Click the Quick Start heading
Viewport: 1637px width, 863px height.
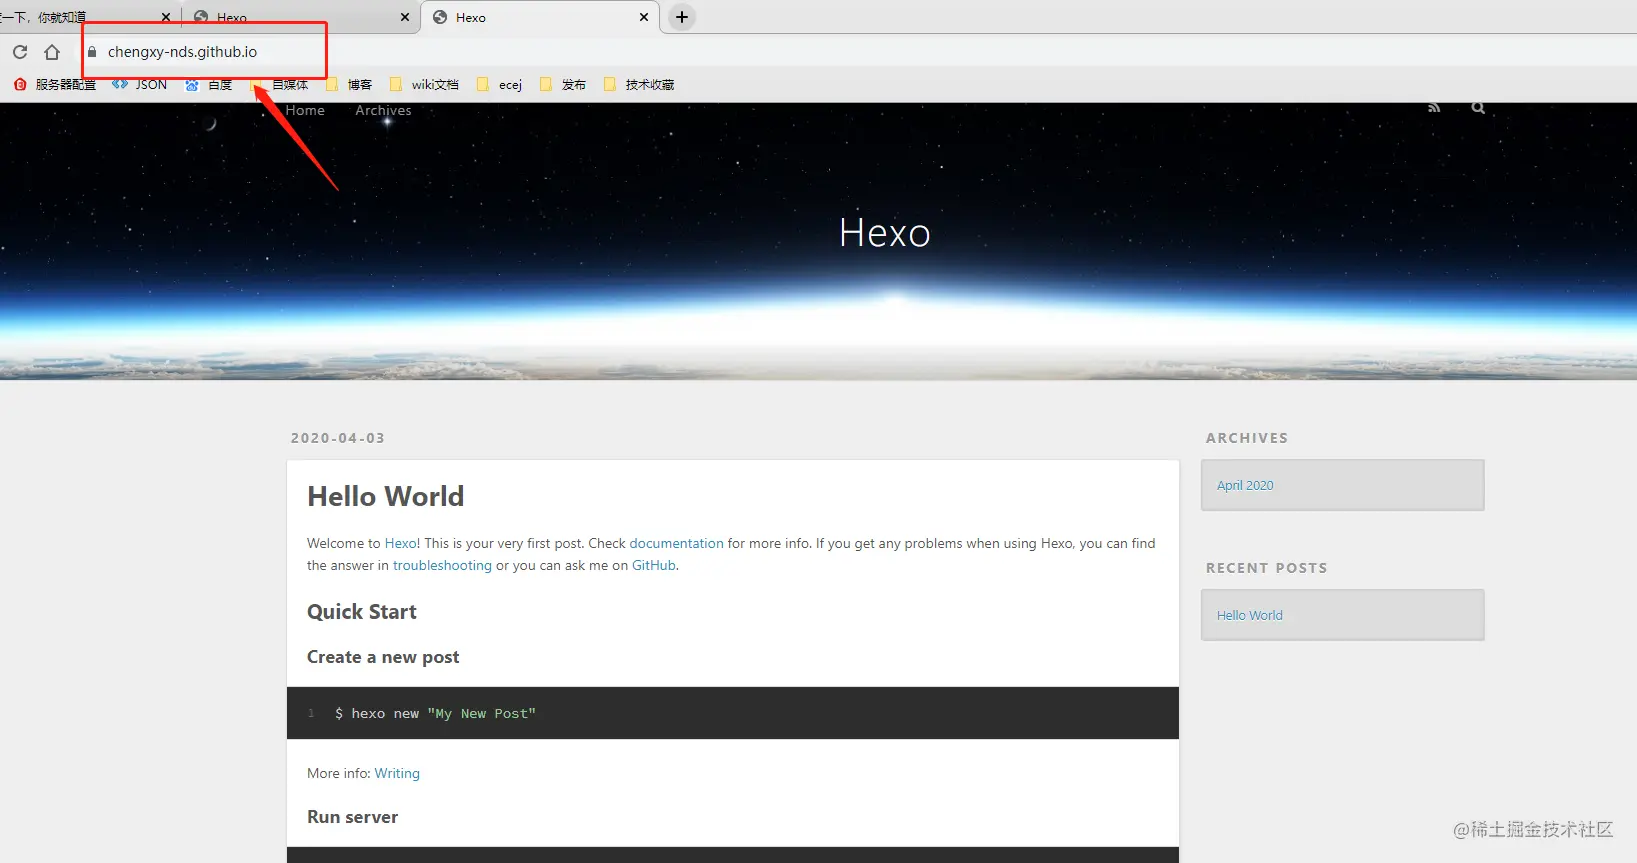(362, 612)
